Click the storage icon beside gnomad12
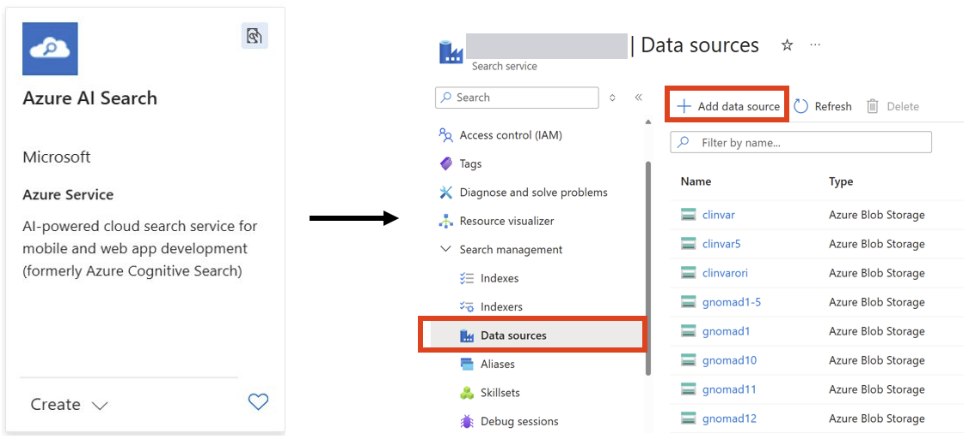Image resolution: width=969 pixels, height=439 pixels. [x=688, y=419]
